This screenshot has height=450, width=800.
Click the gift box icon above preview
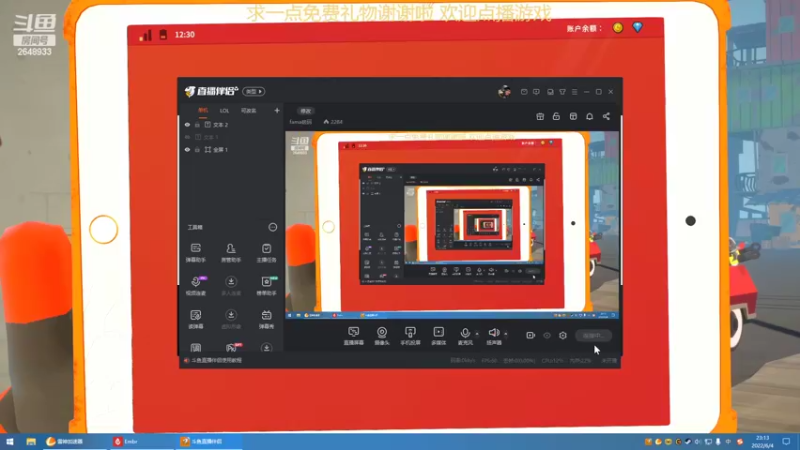540,116
